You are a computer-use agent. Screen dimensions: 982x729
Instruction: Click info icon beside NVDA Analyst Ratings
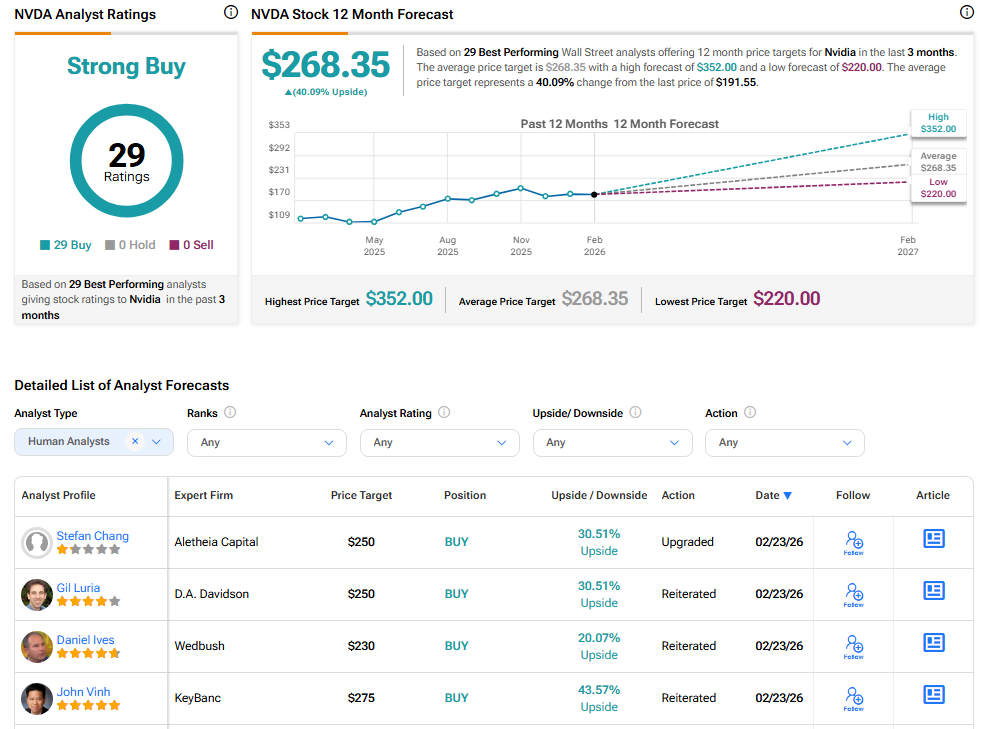231,13
